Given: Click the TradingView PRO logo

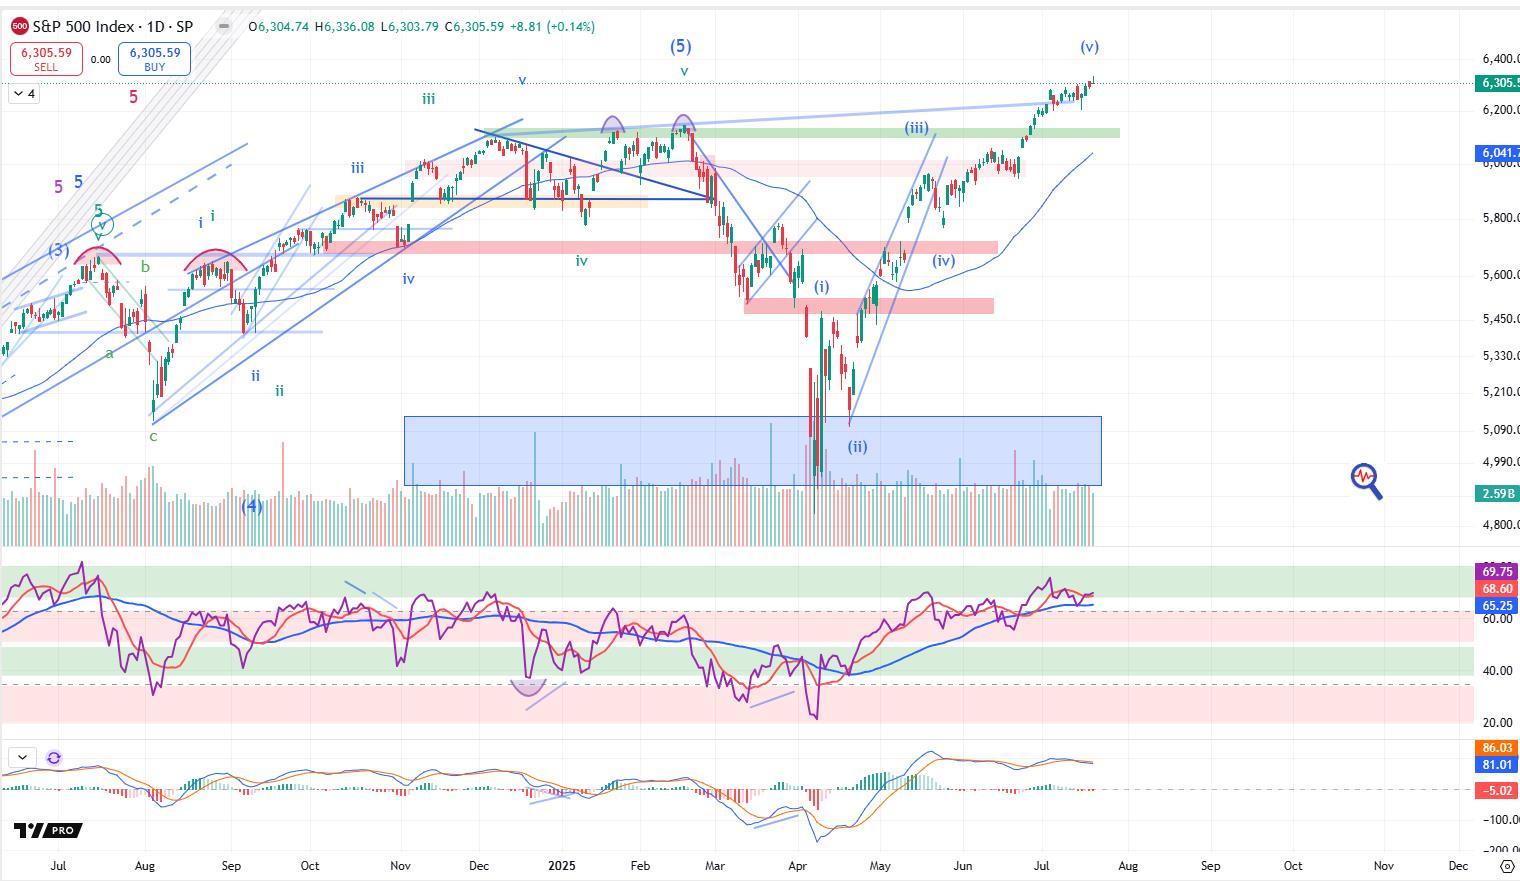Looking at the screenshot, I should (x=47, y=830).
